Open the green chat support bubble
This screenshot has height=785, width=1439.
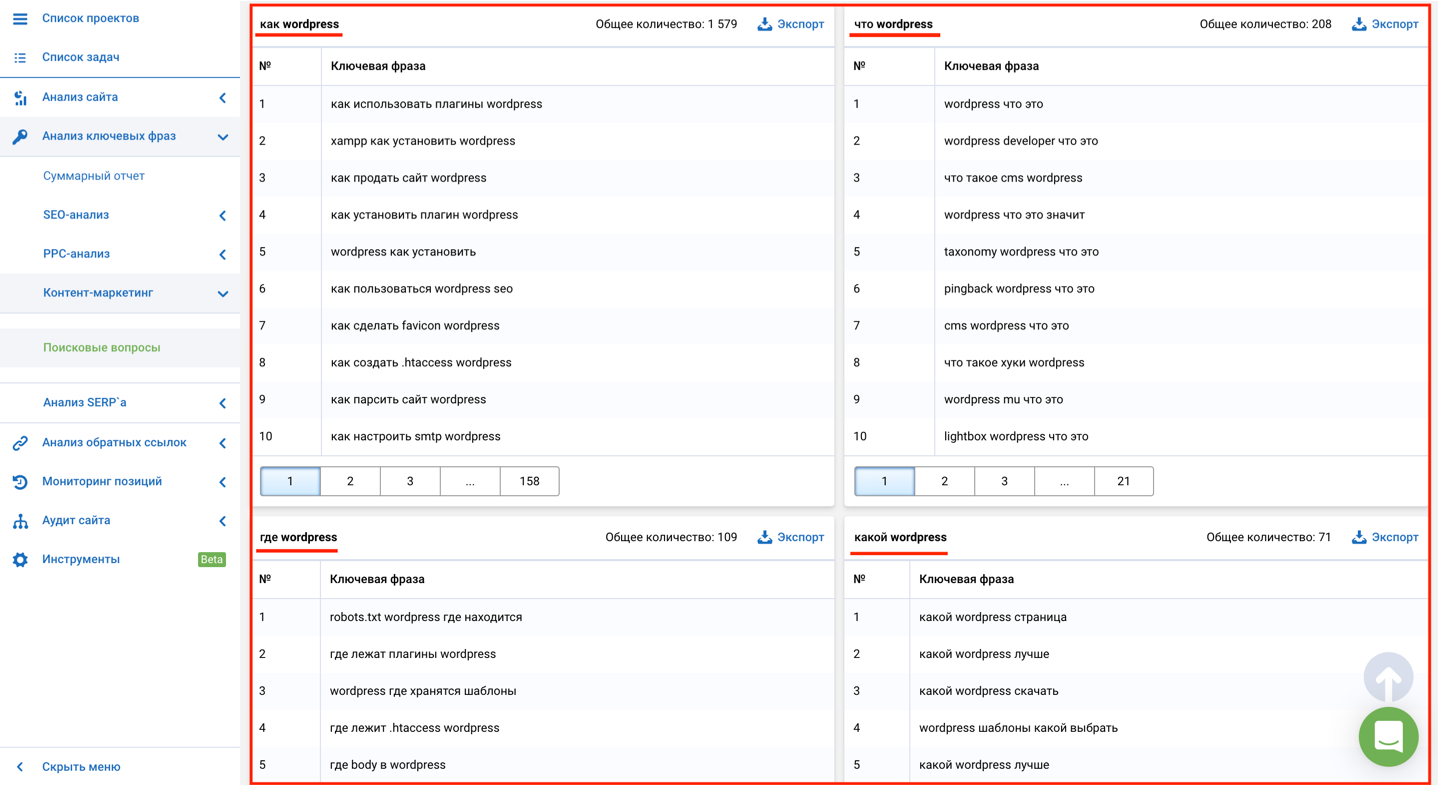[1388, 737]
